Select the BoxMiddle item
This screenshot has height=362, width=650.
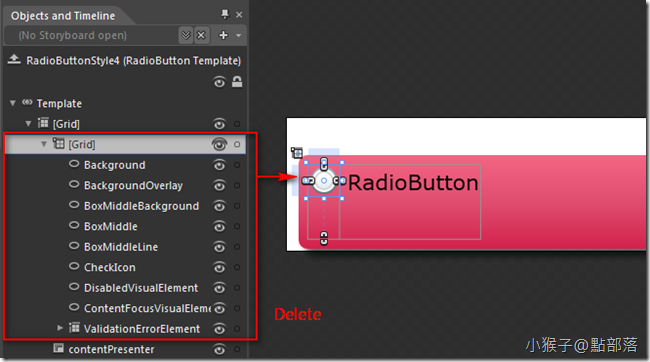coord(111,226)
